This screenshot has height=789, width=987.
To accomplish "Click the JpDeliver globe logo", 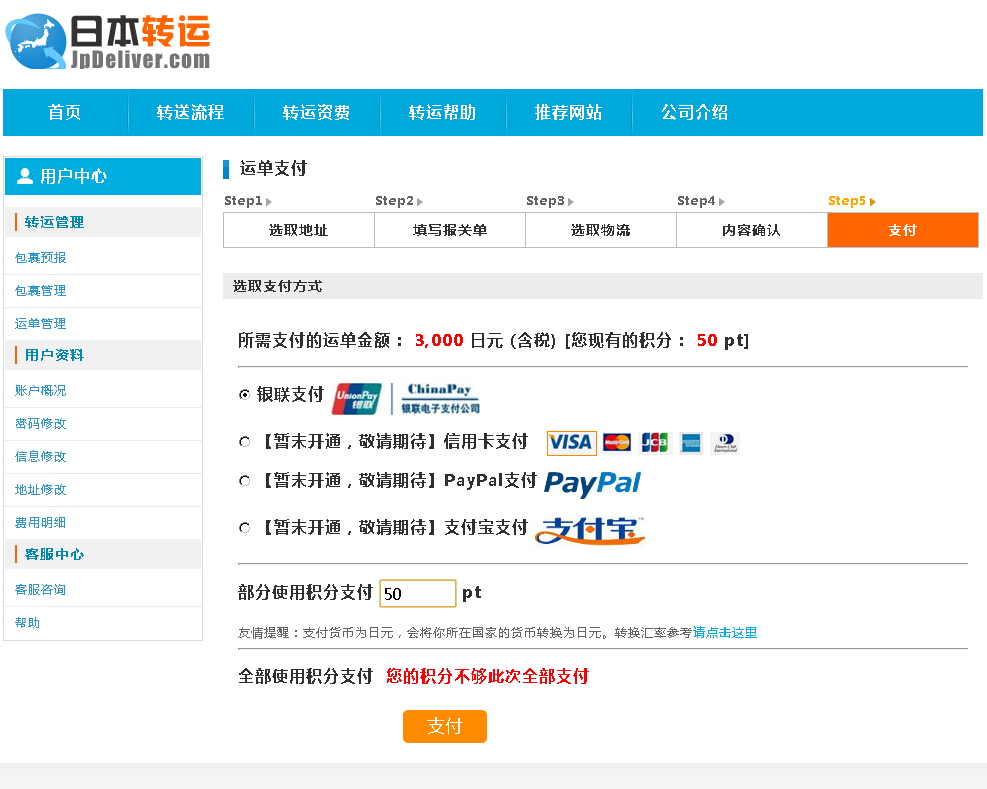I will 36,42.
